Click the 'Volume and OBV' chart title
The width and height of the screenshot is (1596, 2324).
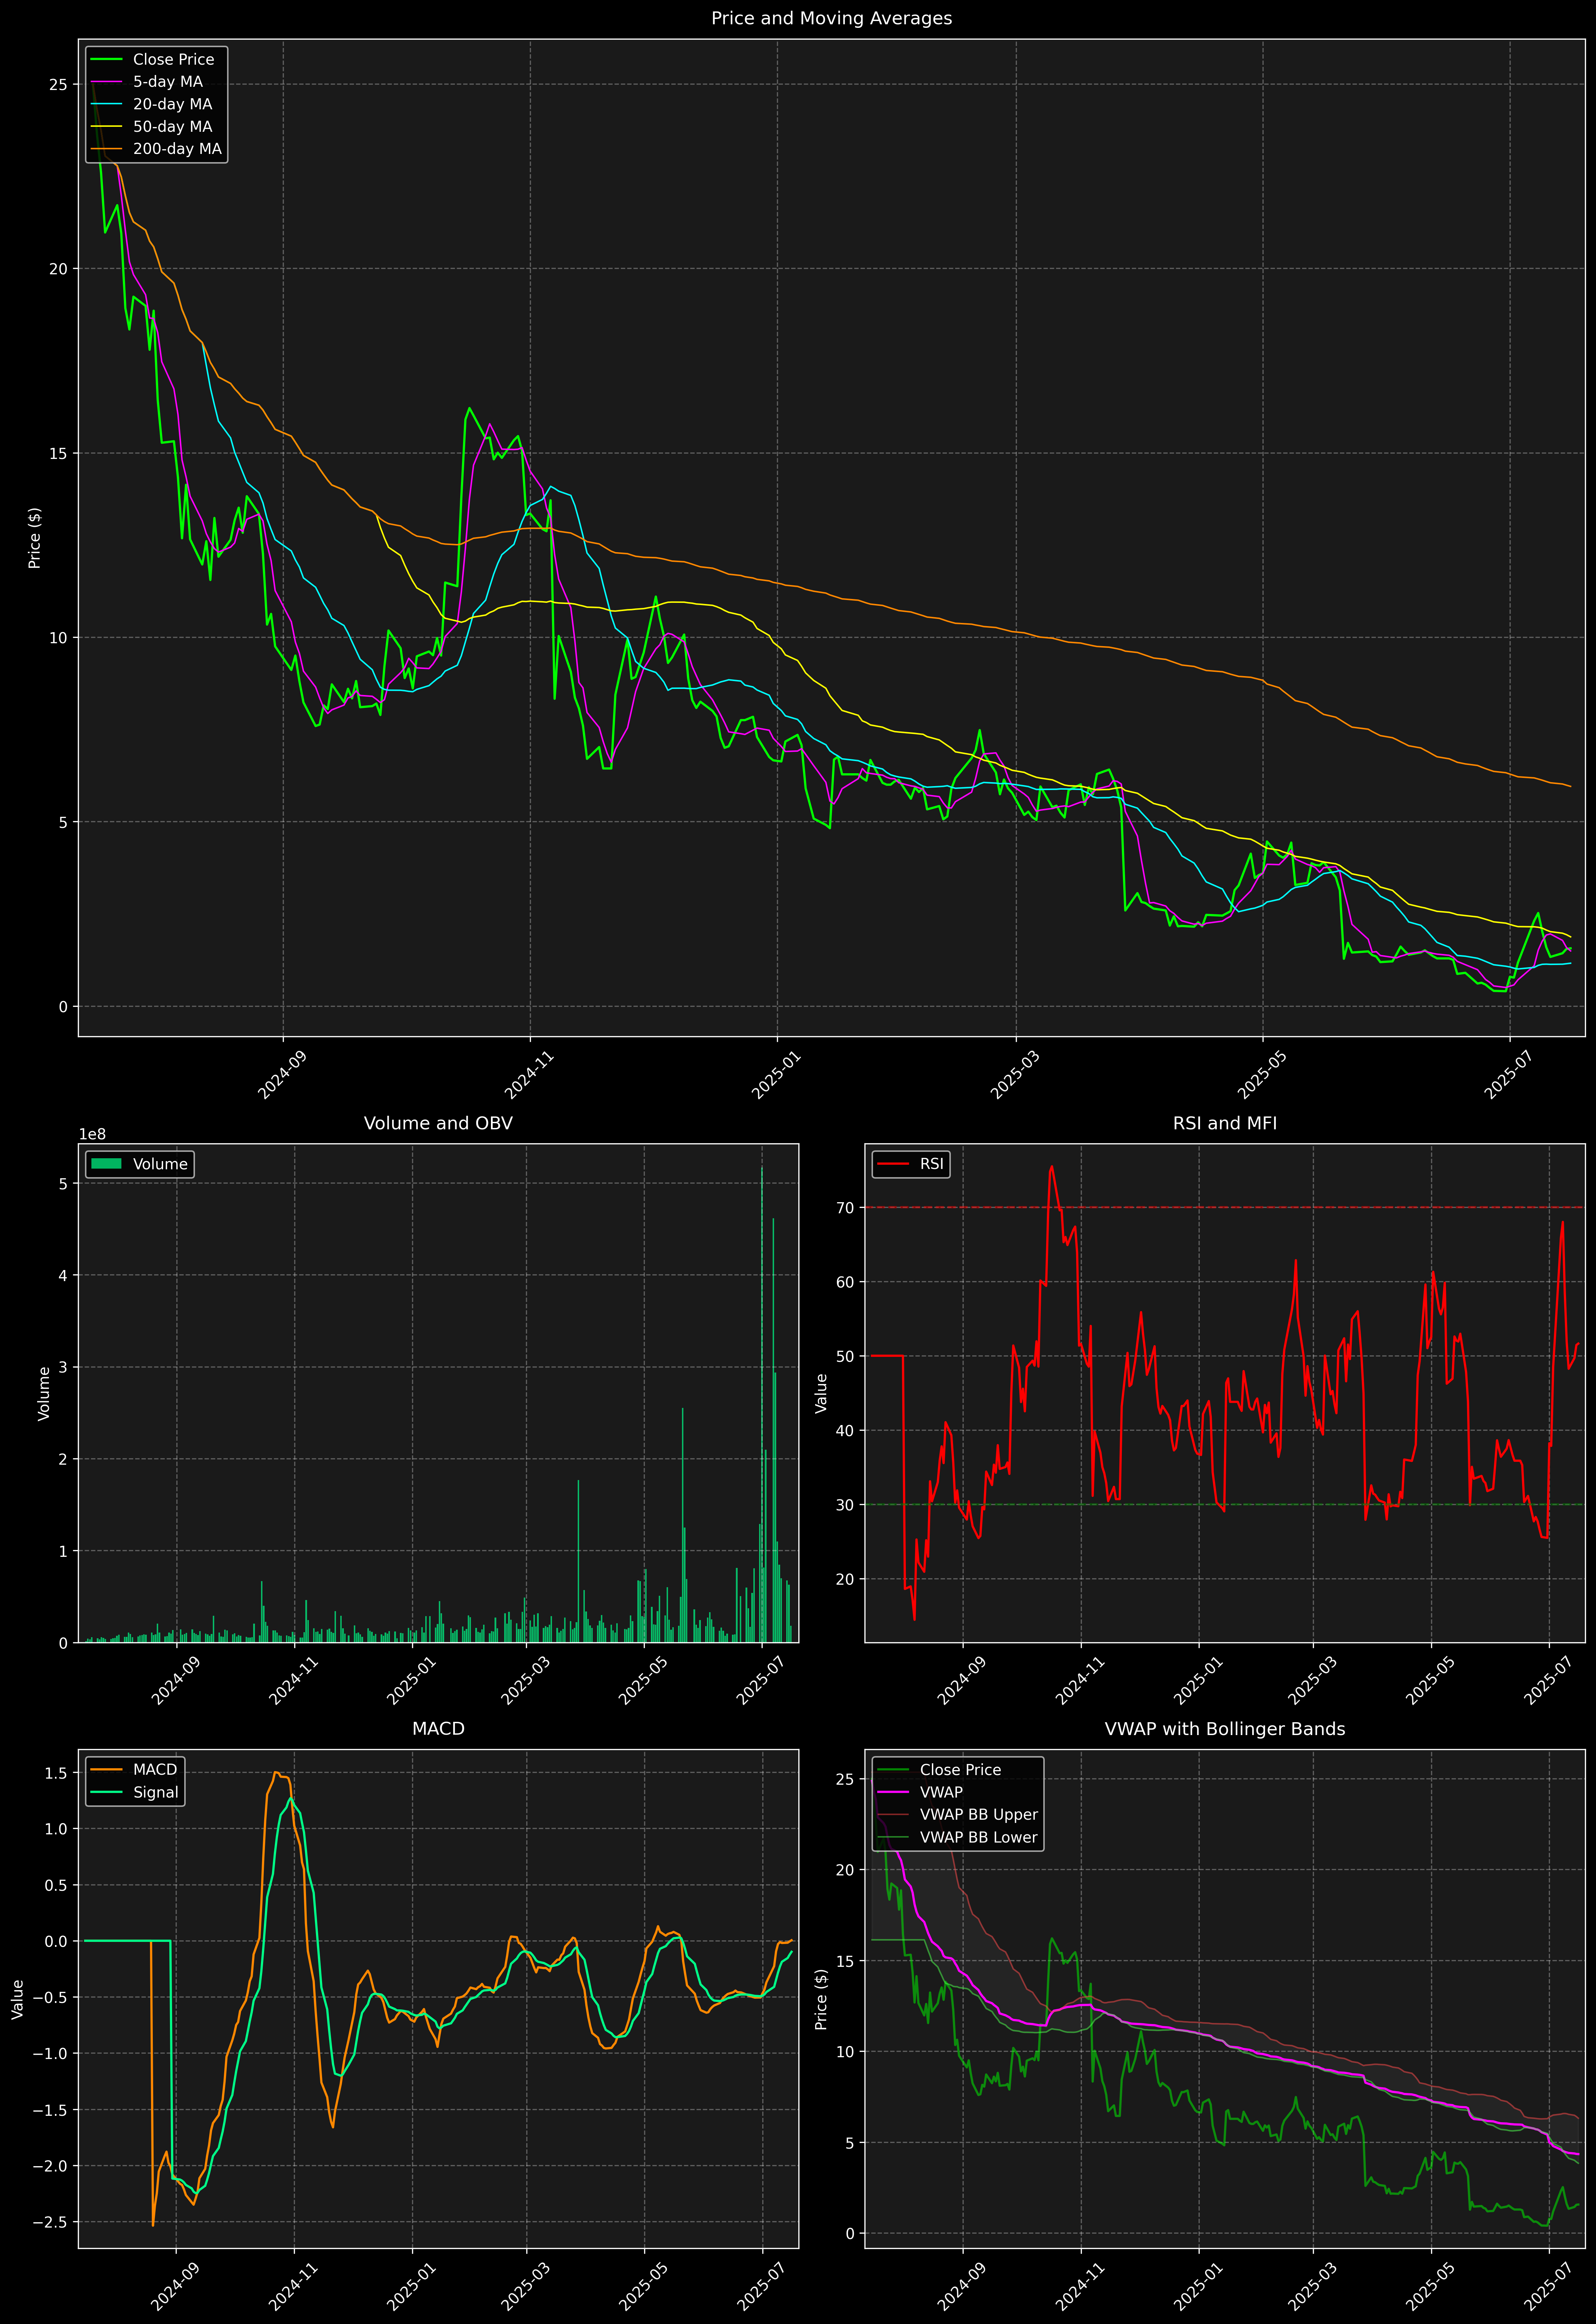438,1123
